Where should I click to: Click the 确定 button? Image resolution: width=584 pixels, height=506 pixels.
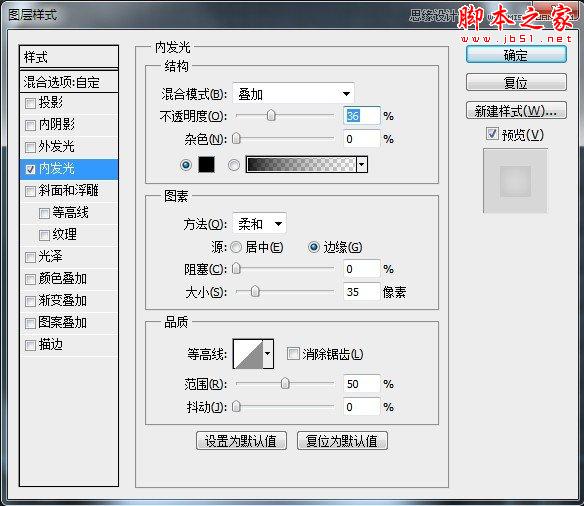(x=516, y=55)
